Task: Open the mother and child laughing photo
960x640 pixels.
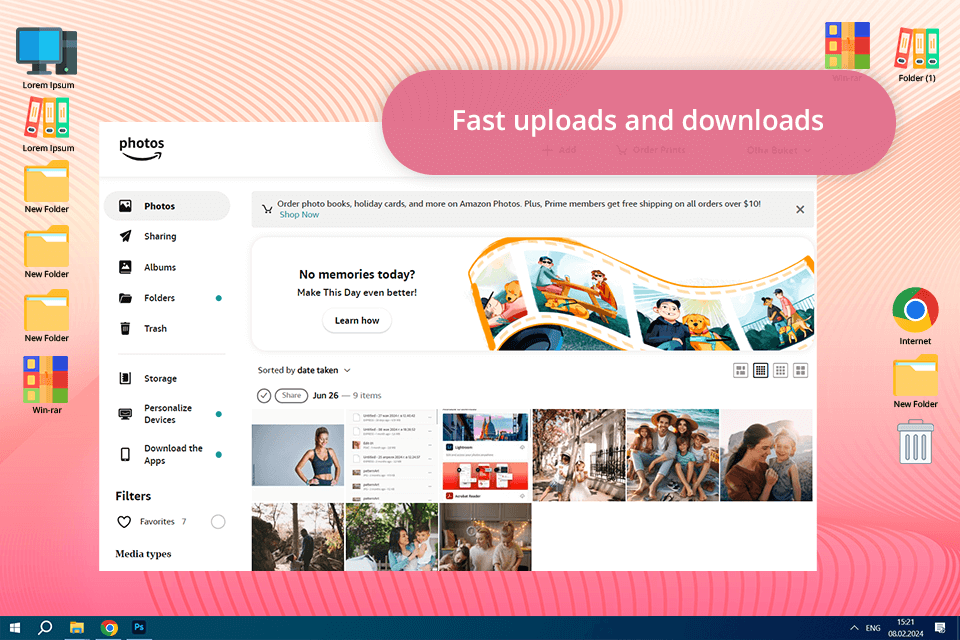Action: coord(767,455)
